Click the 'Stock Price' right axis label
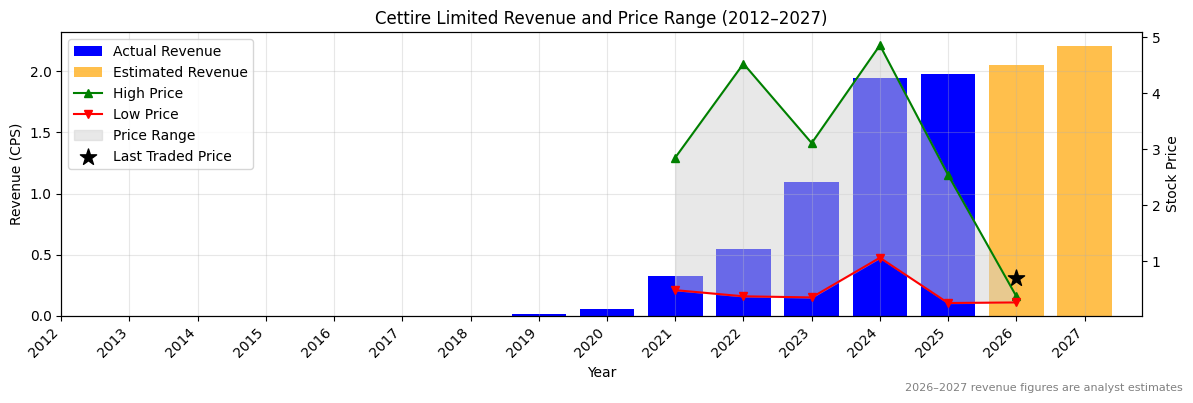The height and width of the screenshot is (403, 1193). tap(1172, 174)
